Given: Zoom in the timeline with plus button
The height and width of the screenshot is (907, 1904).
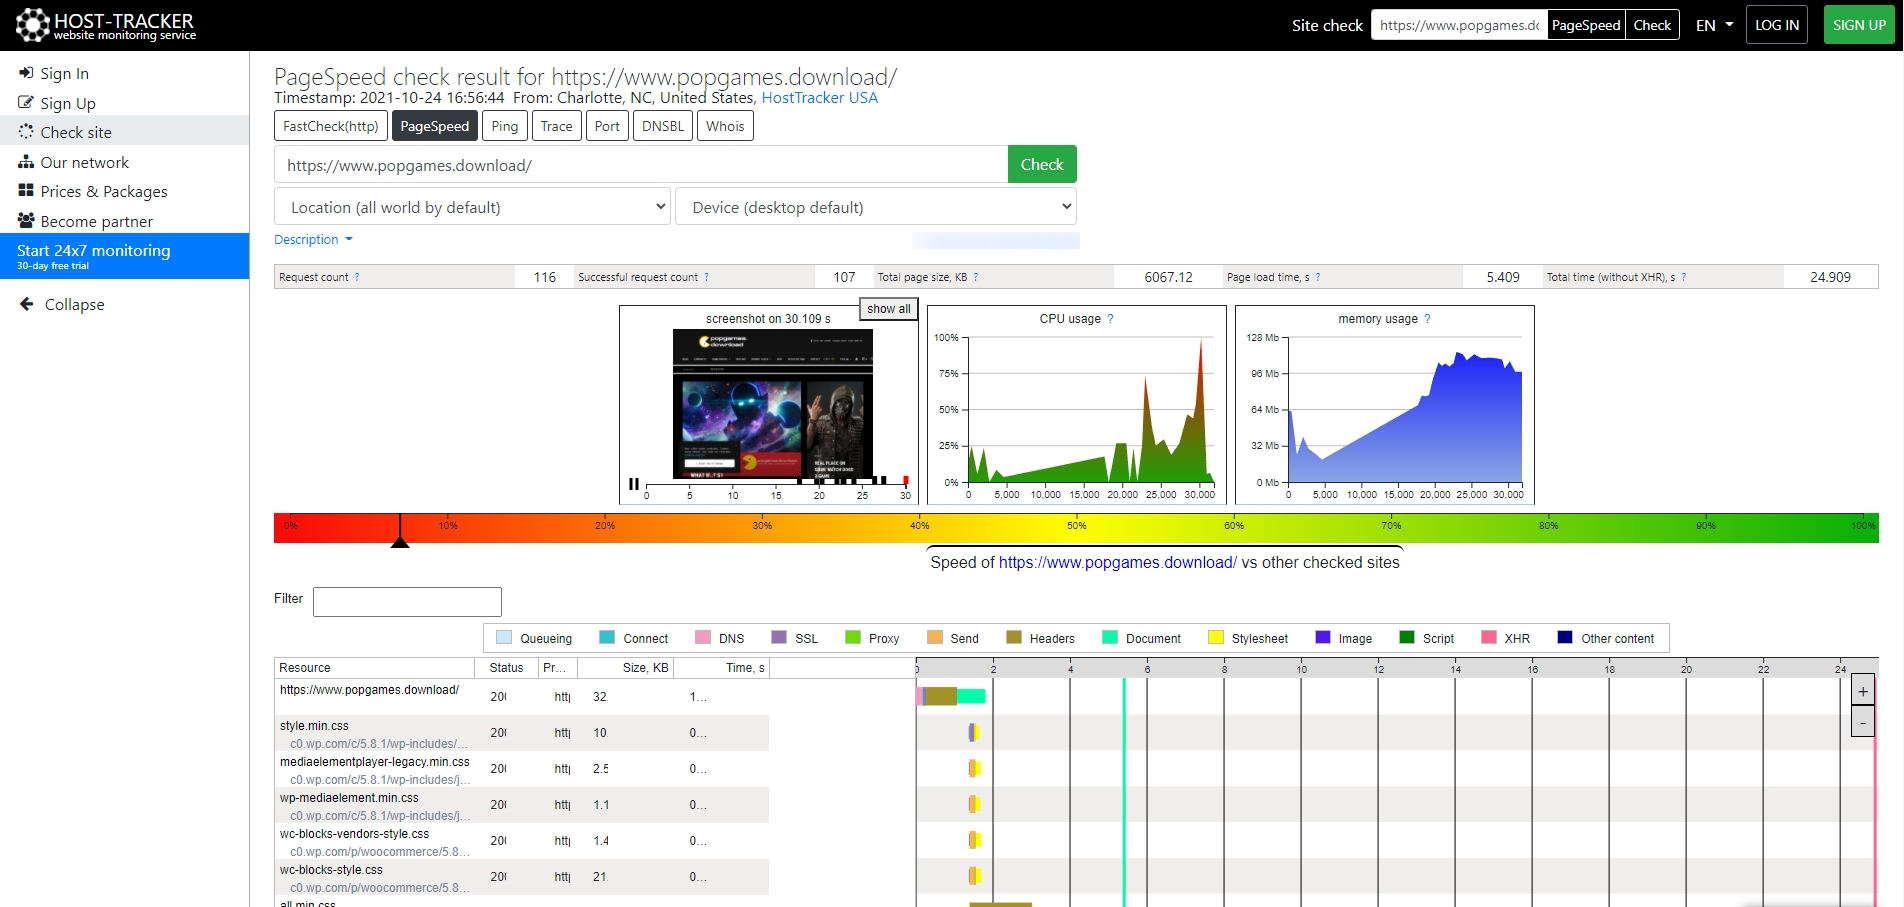Looking at the screenshot, I should 1862,691.
